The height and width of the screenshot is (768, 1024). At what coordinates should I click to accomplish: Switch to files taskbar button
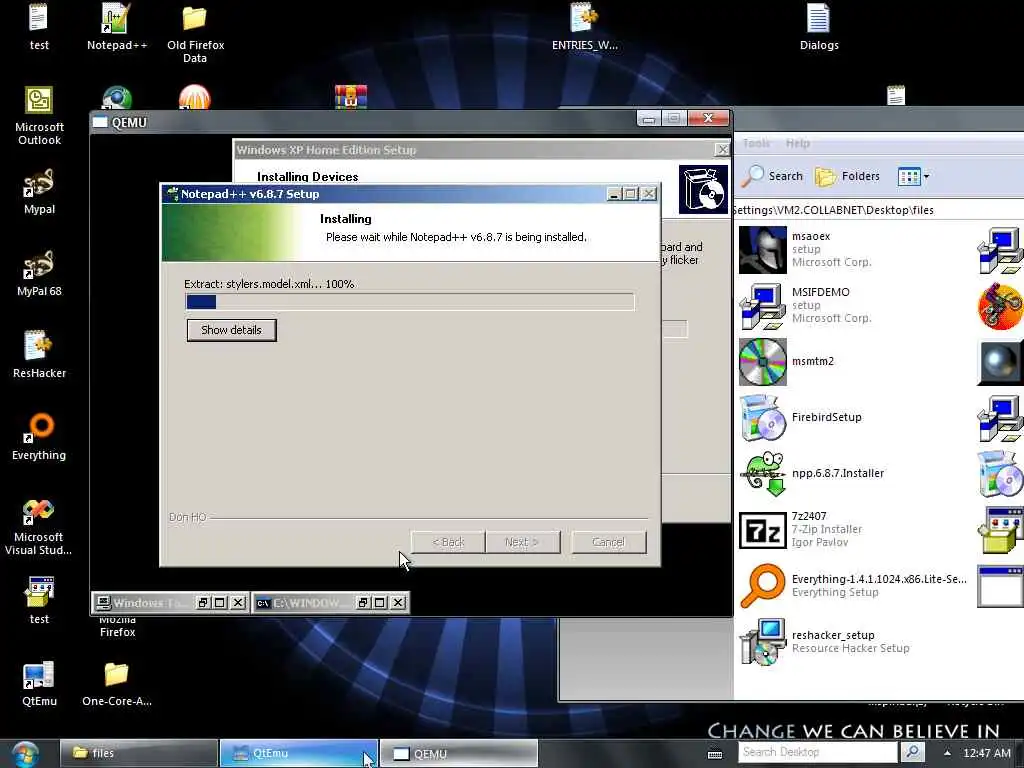[x=138, y=753]
